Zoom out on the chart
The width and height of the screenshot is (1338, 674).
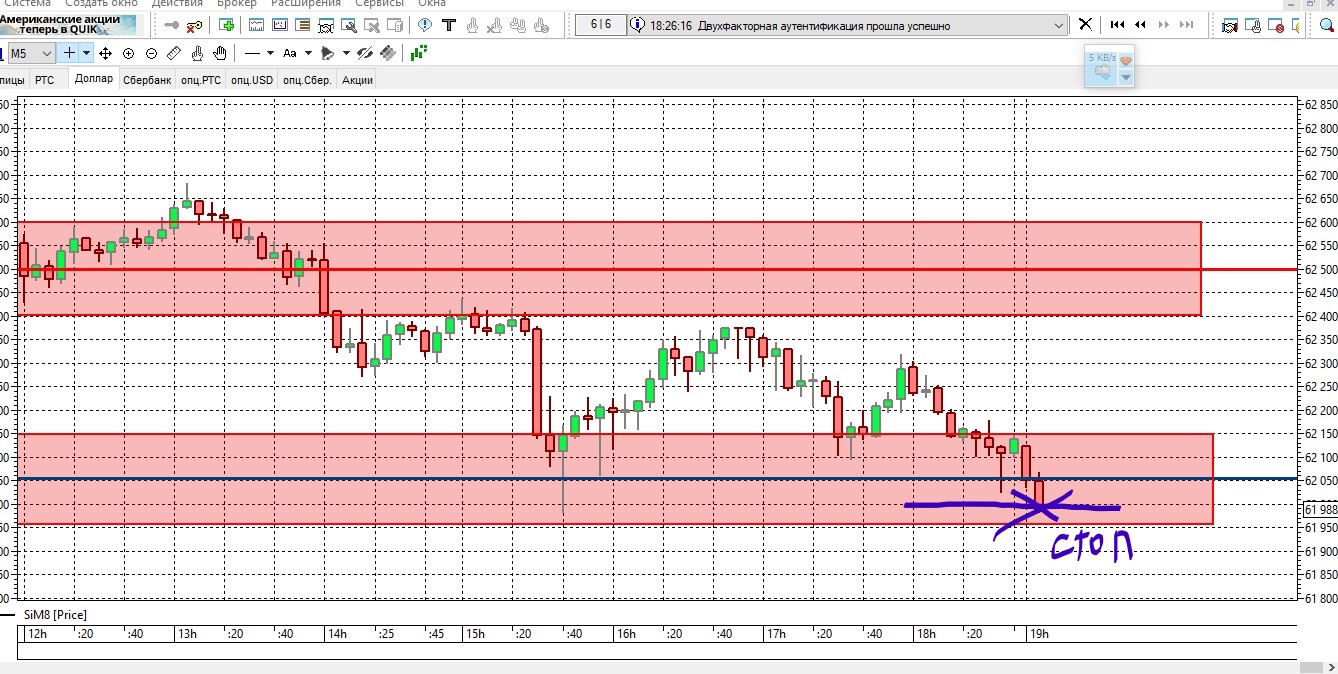(151, 53)
